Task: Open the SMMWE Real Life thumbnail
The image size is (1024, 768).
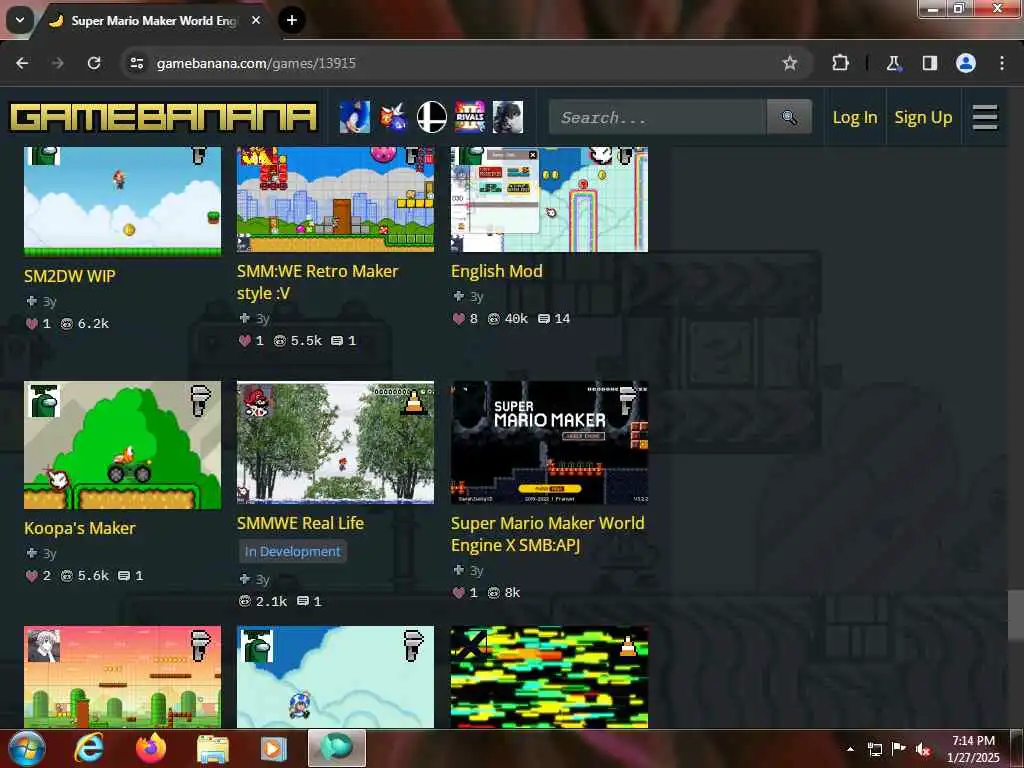Action: click(336, 443)
